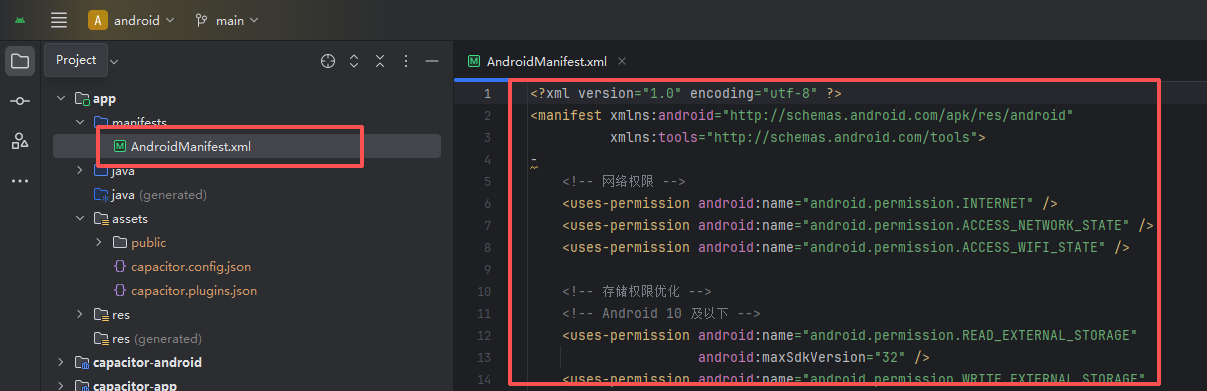
Task: Open the Structure tool window icon
Action: [20, 141]
